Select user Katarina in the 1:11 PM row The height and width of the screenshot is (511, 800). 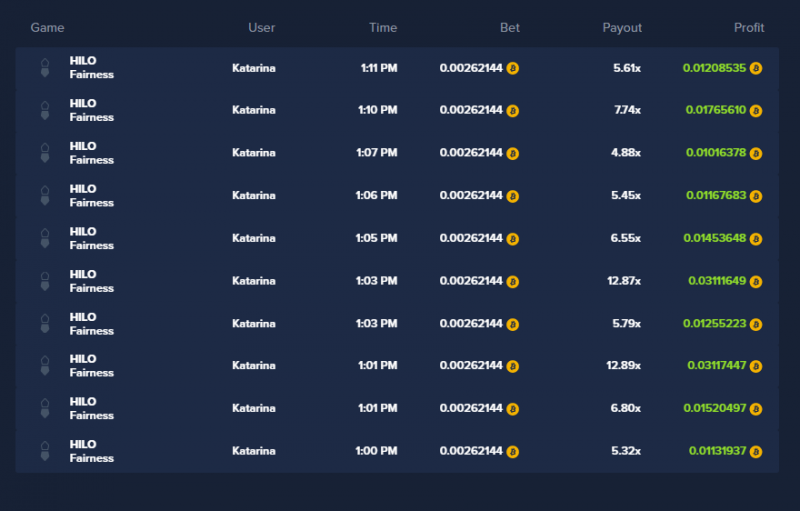pos(254,68)
